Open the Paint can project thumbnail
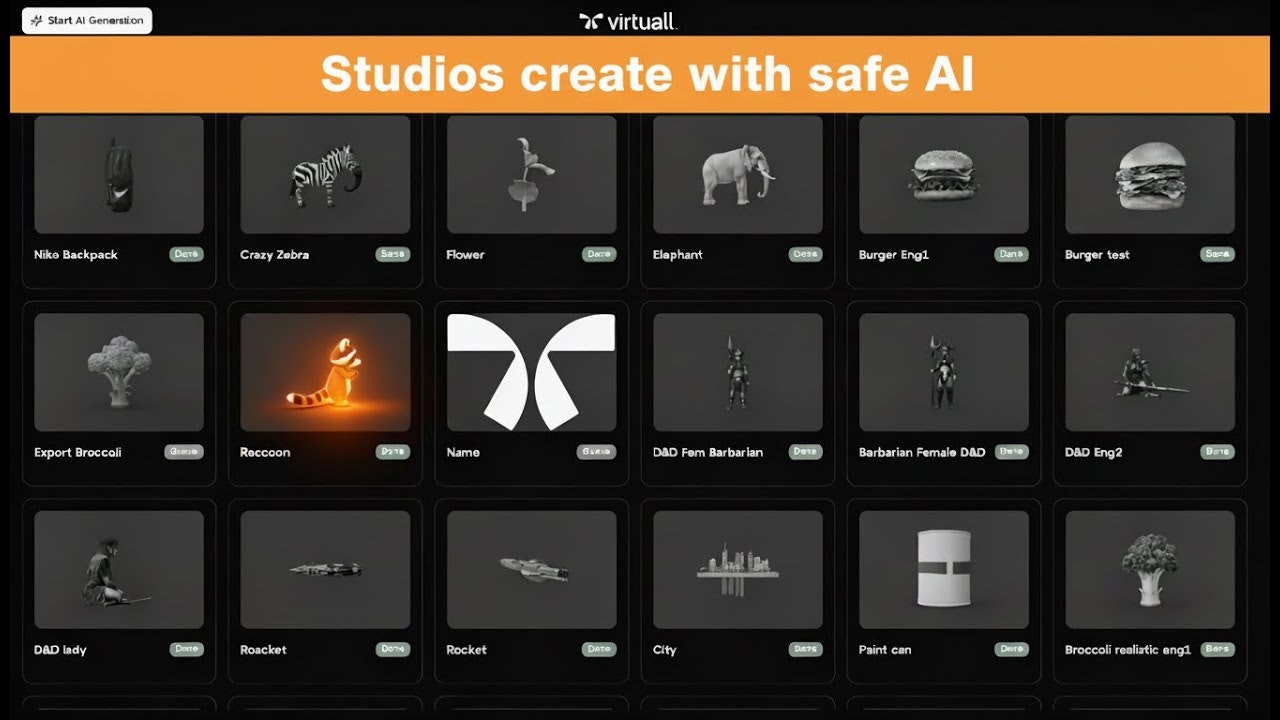Screen dimensions: 1280x720 coord(943,570)
